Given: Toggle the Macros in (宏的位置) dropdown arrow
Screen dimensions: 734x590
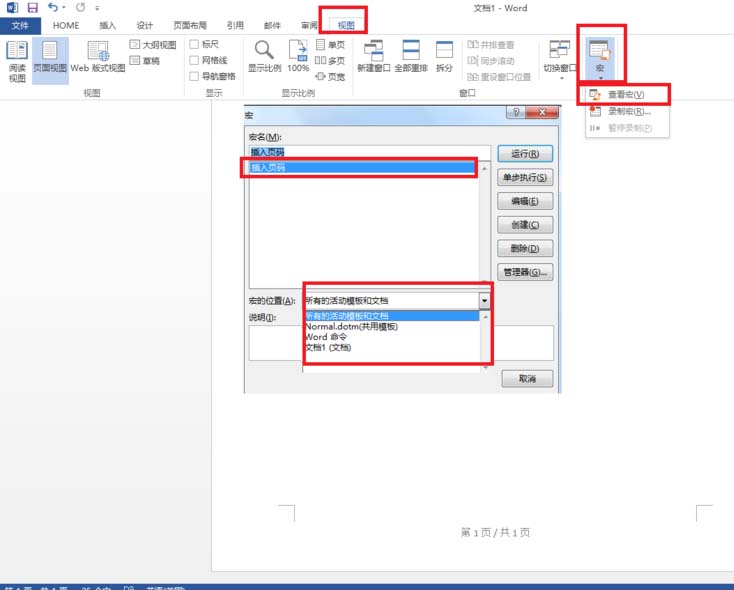Looking at the screenshot, I should 484,301.
